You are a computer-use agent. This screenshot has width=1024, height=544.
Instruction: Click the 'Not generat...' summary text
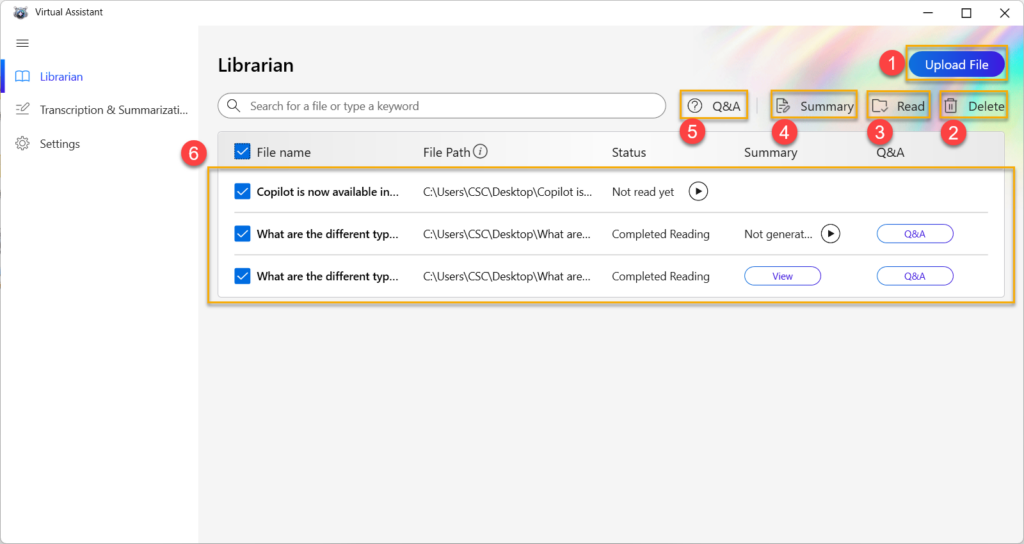point(778,234)
